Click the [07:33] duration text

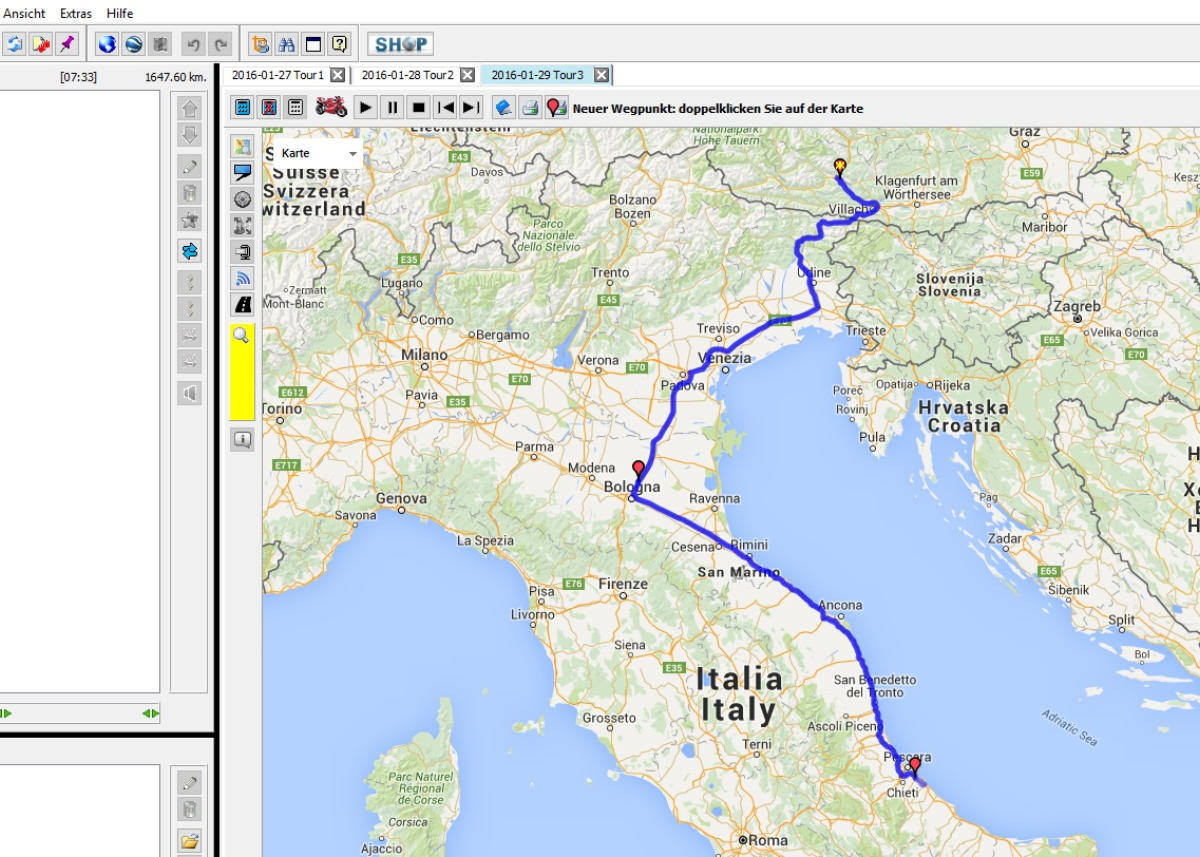(78, 76)
